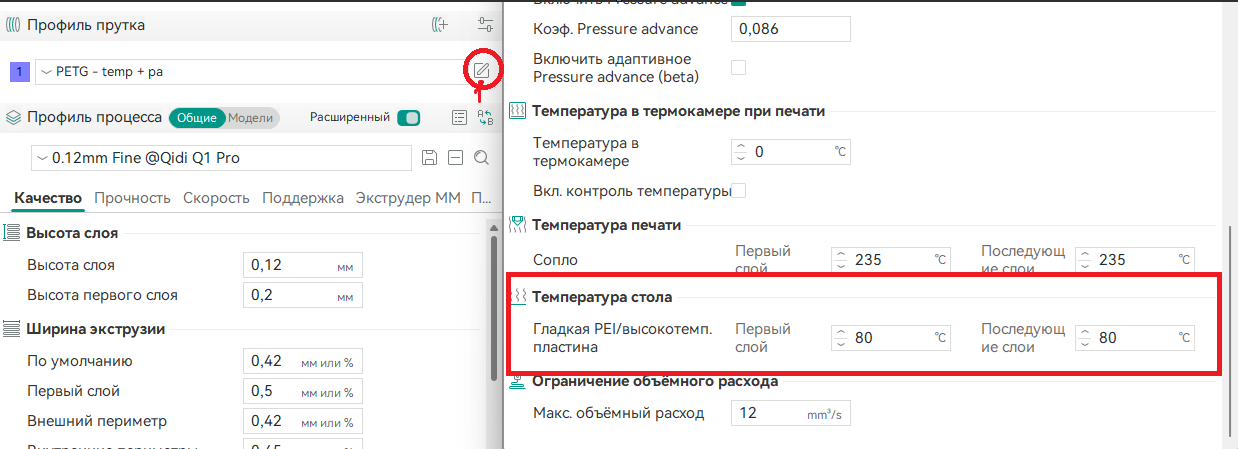Image resolution: width=1238 pixels, height=449 pixels.
Task: Click the chamber temperature value field
Action: click(x=791, y=152)
